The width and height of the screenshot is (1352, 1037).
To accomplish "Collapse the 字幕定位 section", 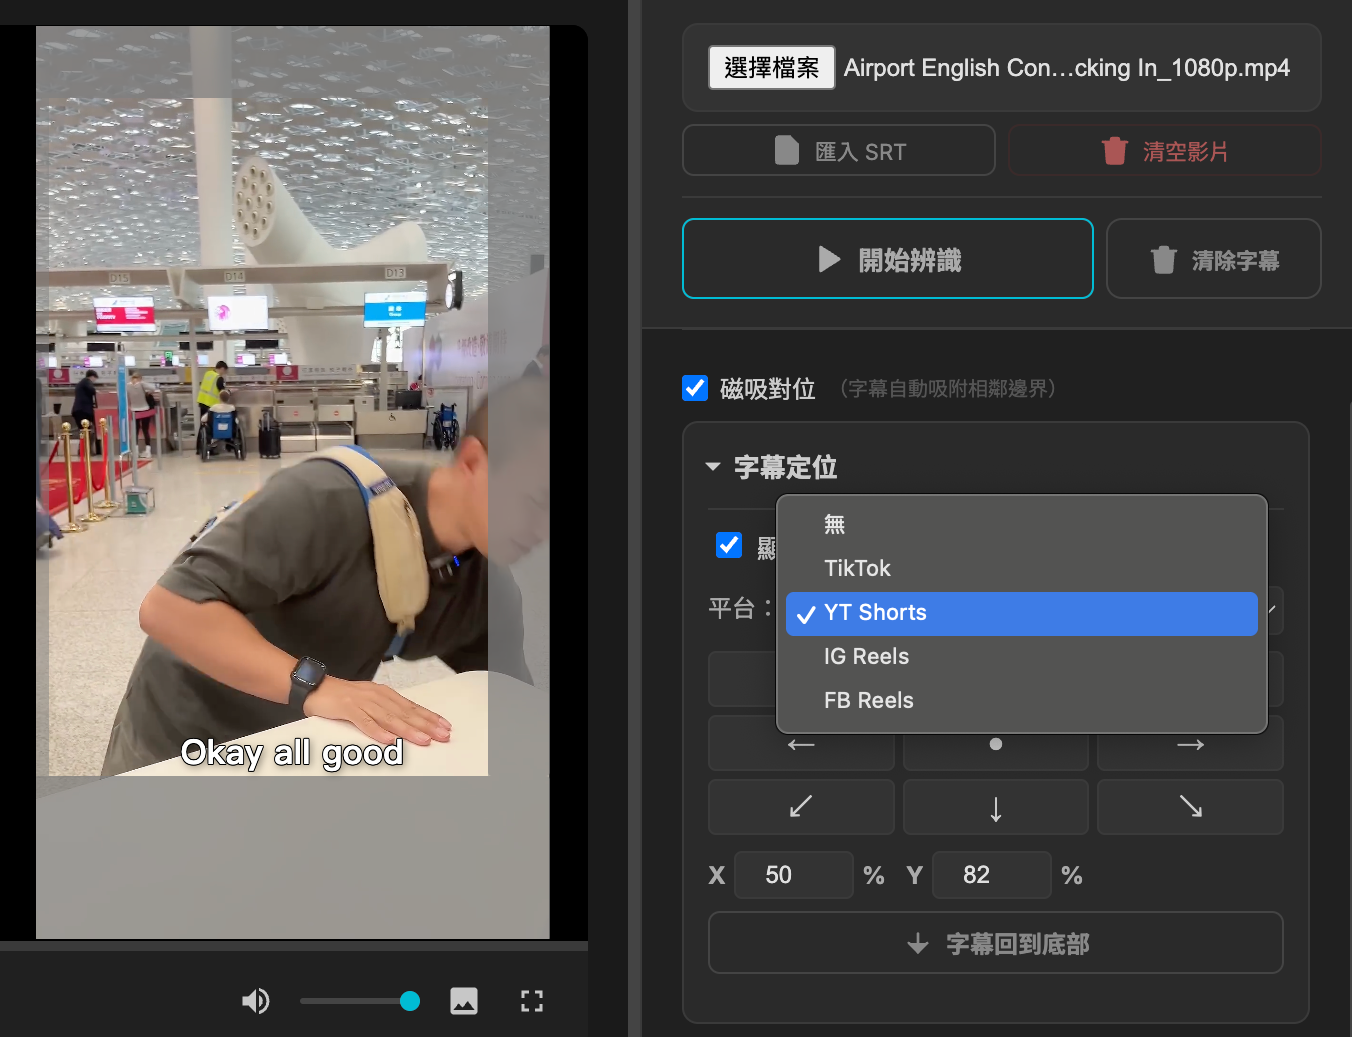I will (713, 467).
